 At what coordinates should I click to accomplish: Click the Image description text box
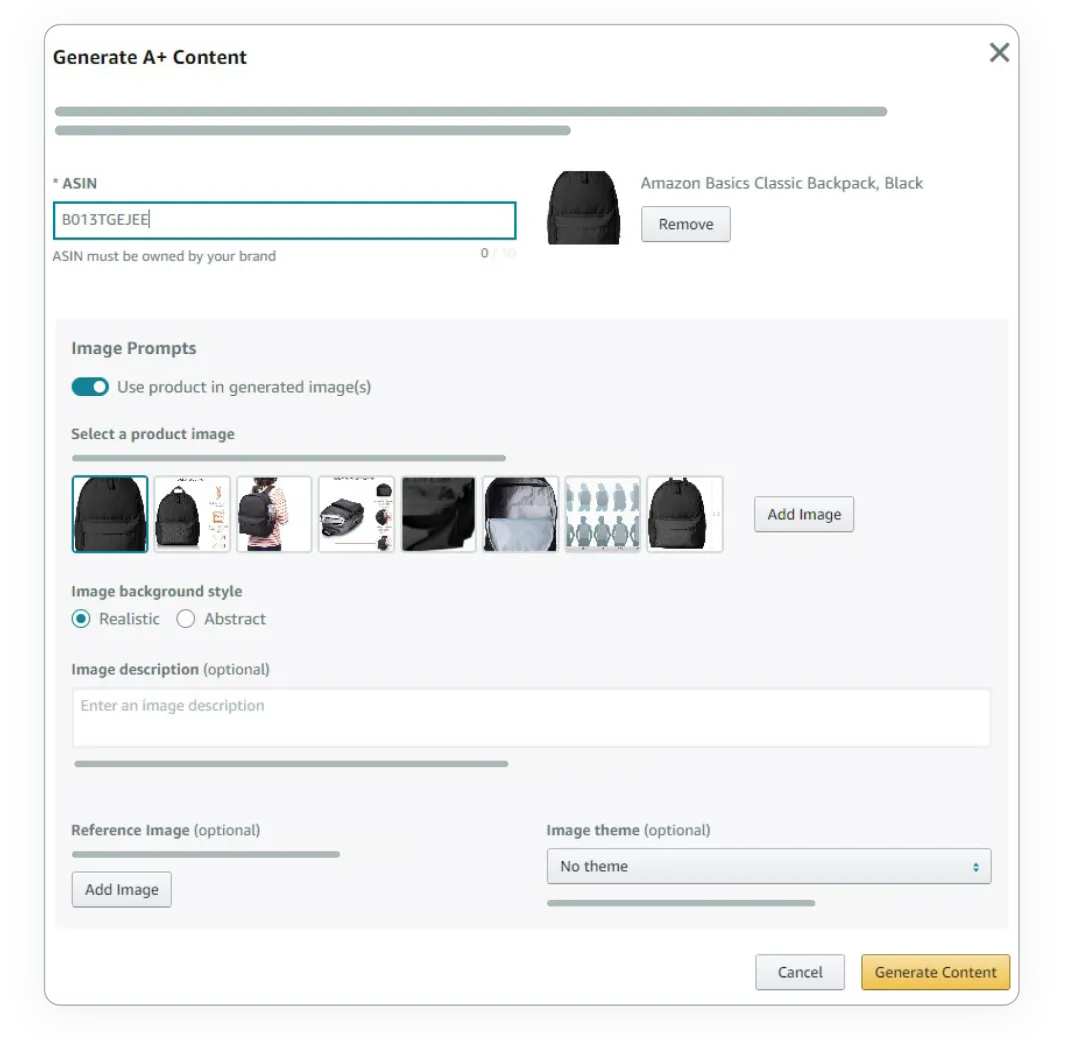click(531, 717)
